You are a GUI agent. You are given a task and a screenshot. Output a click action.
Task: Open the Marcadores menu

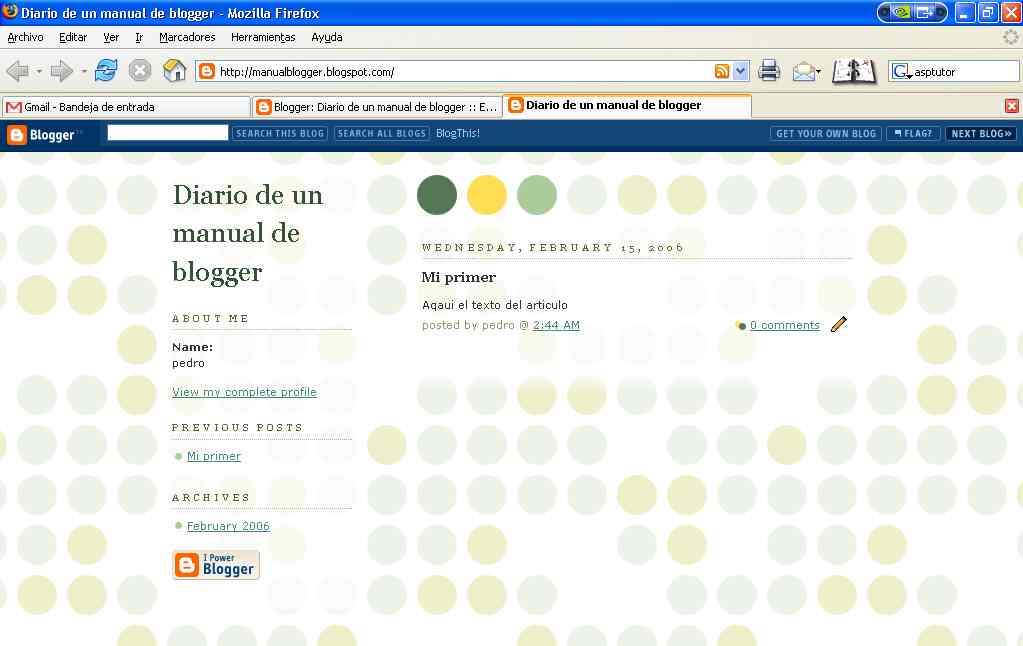point(187,37)
